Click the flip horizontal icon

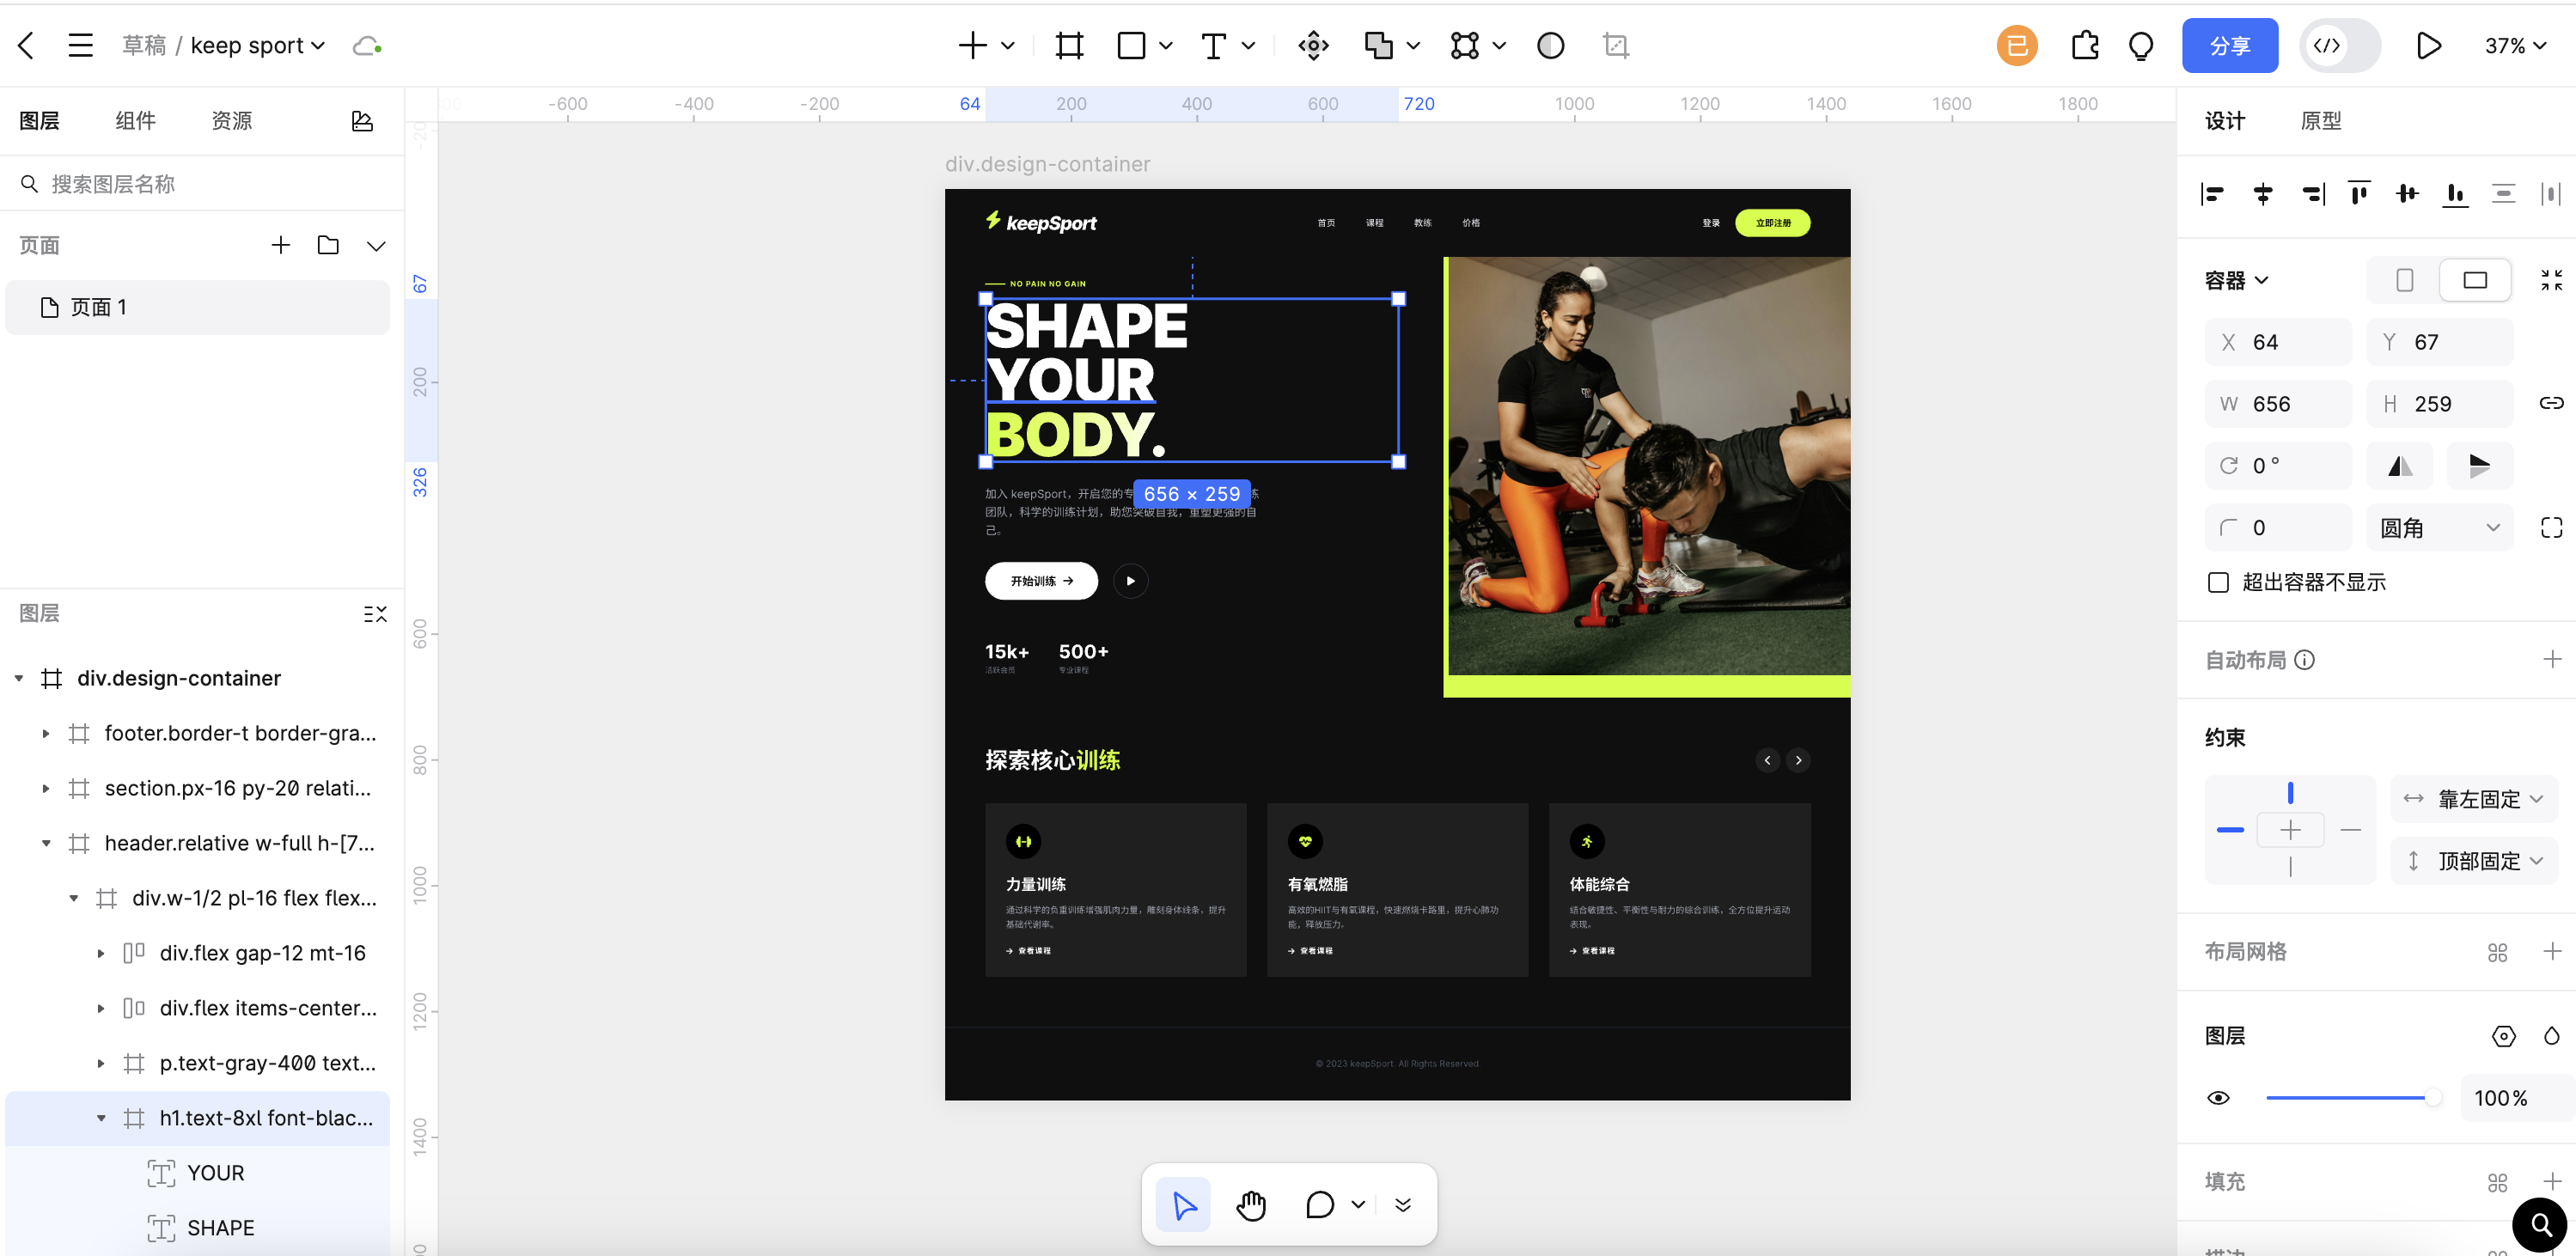pos(2400,466)
